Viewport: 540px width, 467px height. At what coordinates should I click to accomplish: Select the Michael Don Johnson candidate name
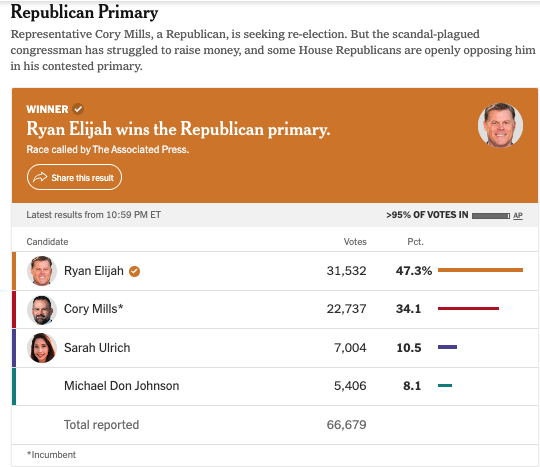[x=122, y=386]
